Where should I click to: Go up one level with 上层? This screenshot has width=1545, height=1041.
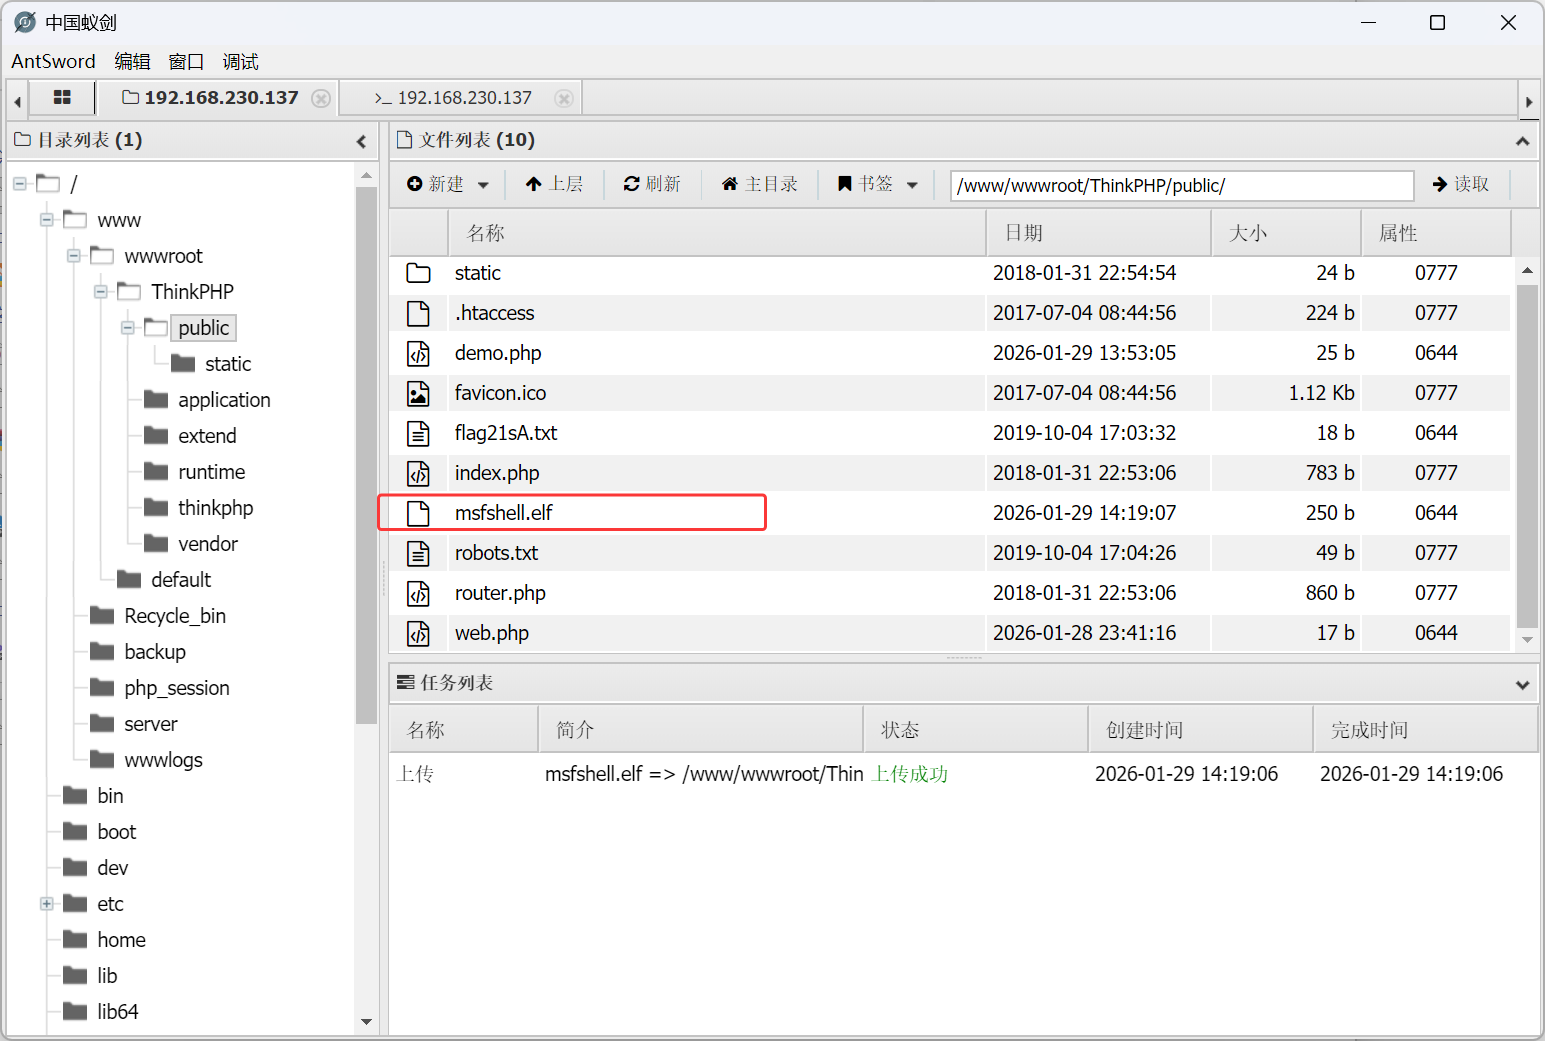[554, 184]
